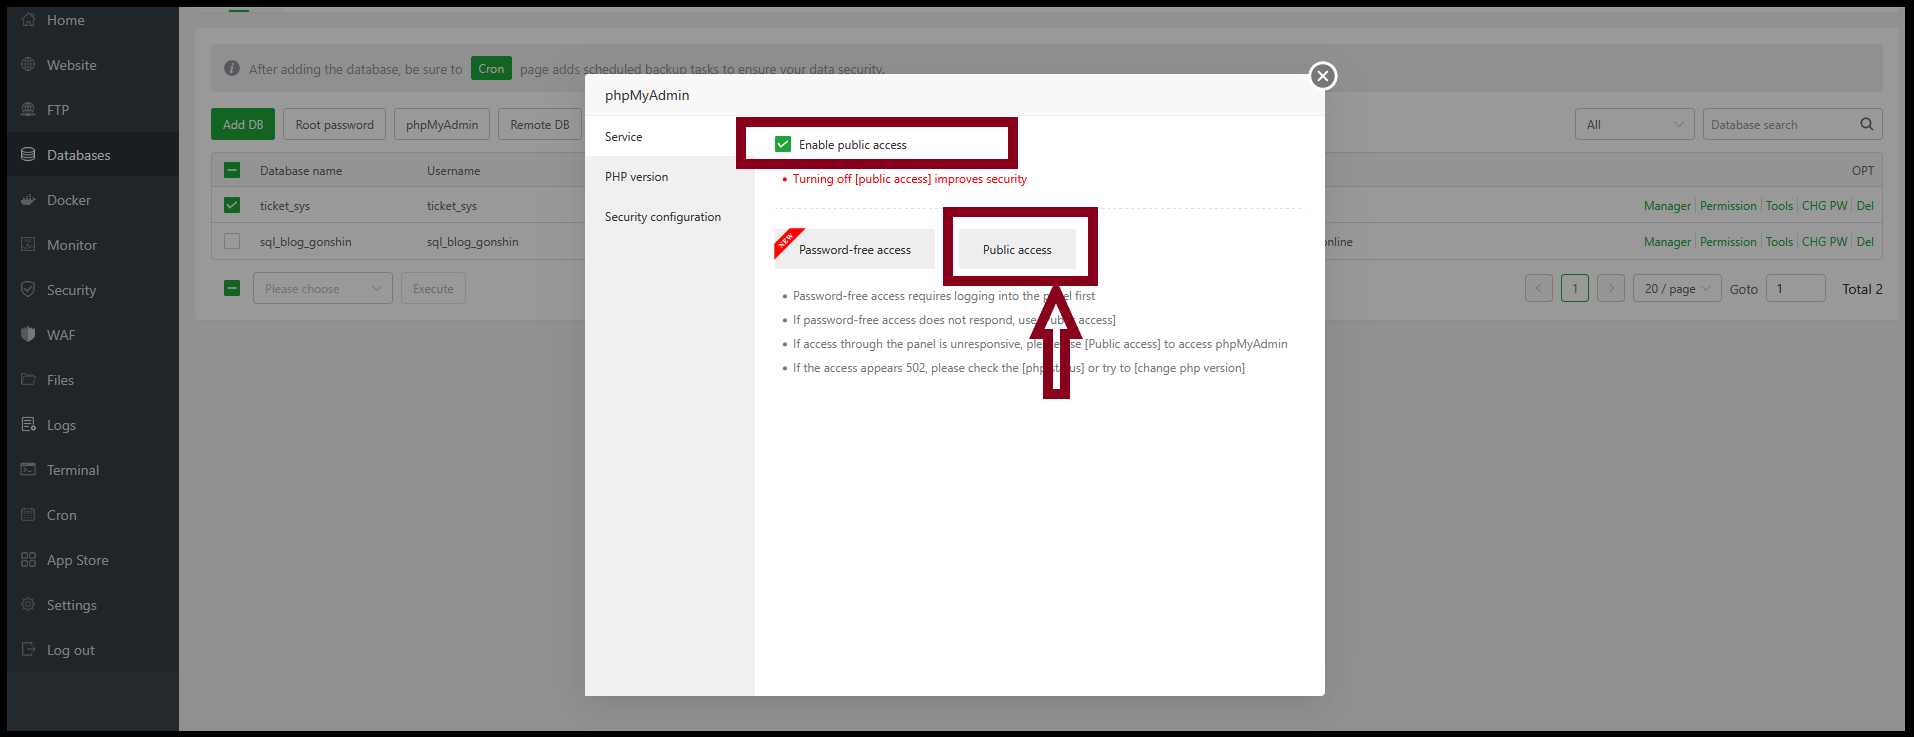Click the Log out icon
This screenshot has height=737, width=1914.
(28, 650)
